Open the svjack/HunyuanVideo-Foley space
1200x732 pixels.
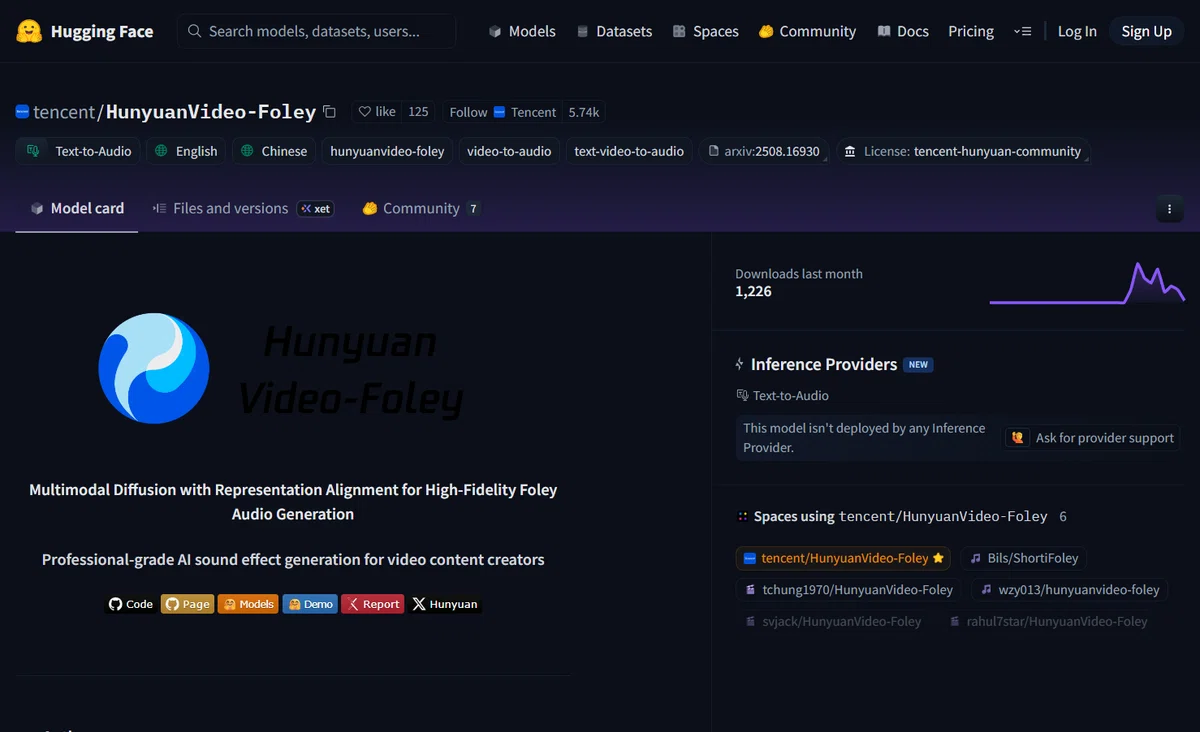click(835, 621)
